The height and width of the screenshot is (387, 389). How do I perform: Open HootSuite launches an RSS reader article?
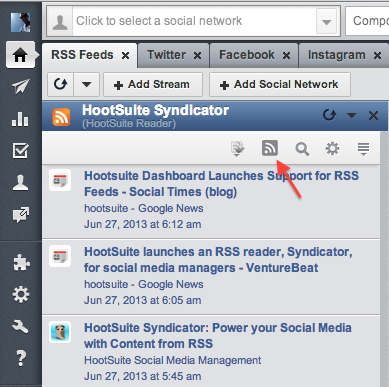tap(218, 260)
